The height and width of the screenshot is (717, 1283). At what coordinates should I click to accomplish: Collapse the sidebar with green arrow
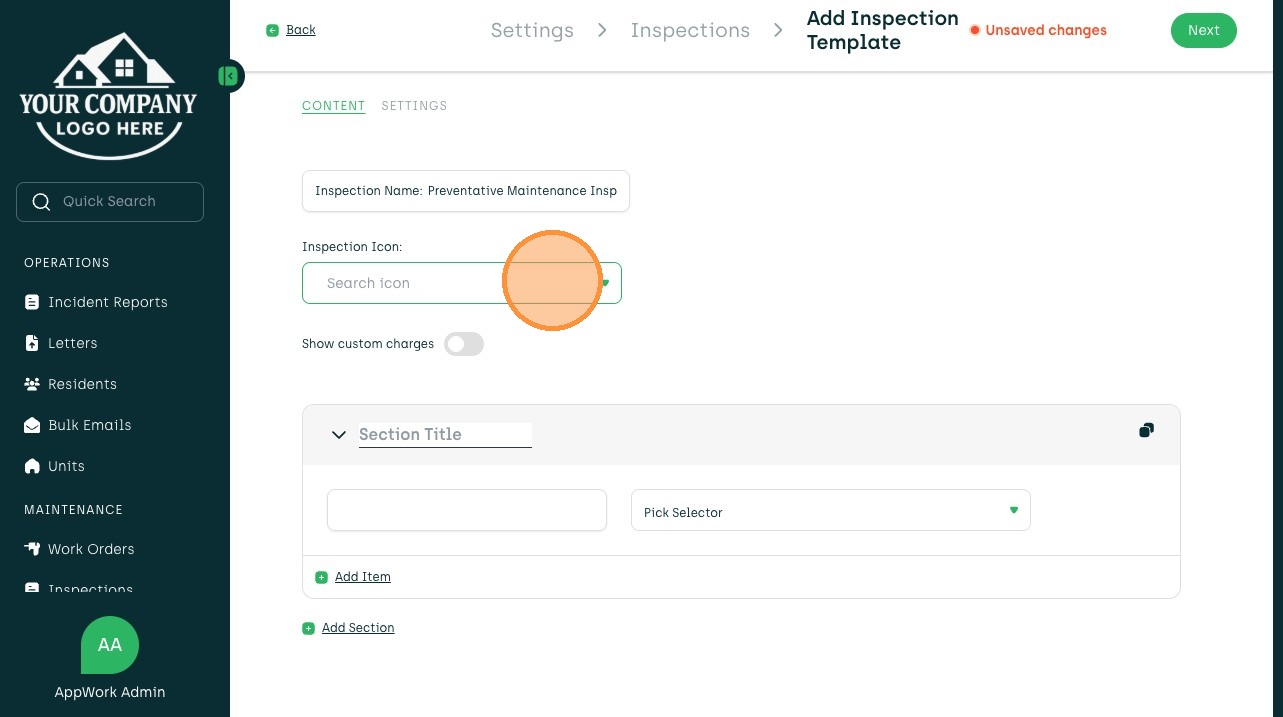tap(230, 76)
